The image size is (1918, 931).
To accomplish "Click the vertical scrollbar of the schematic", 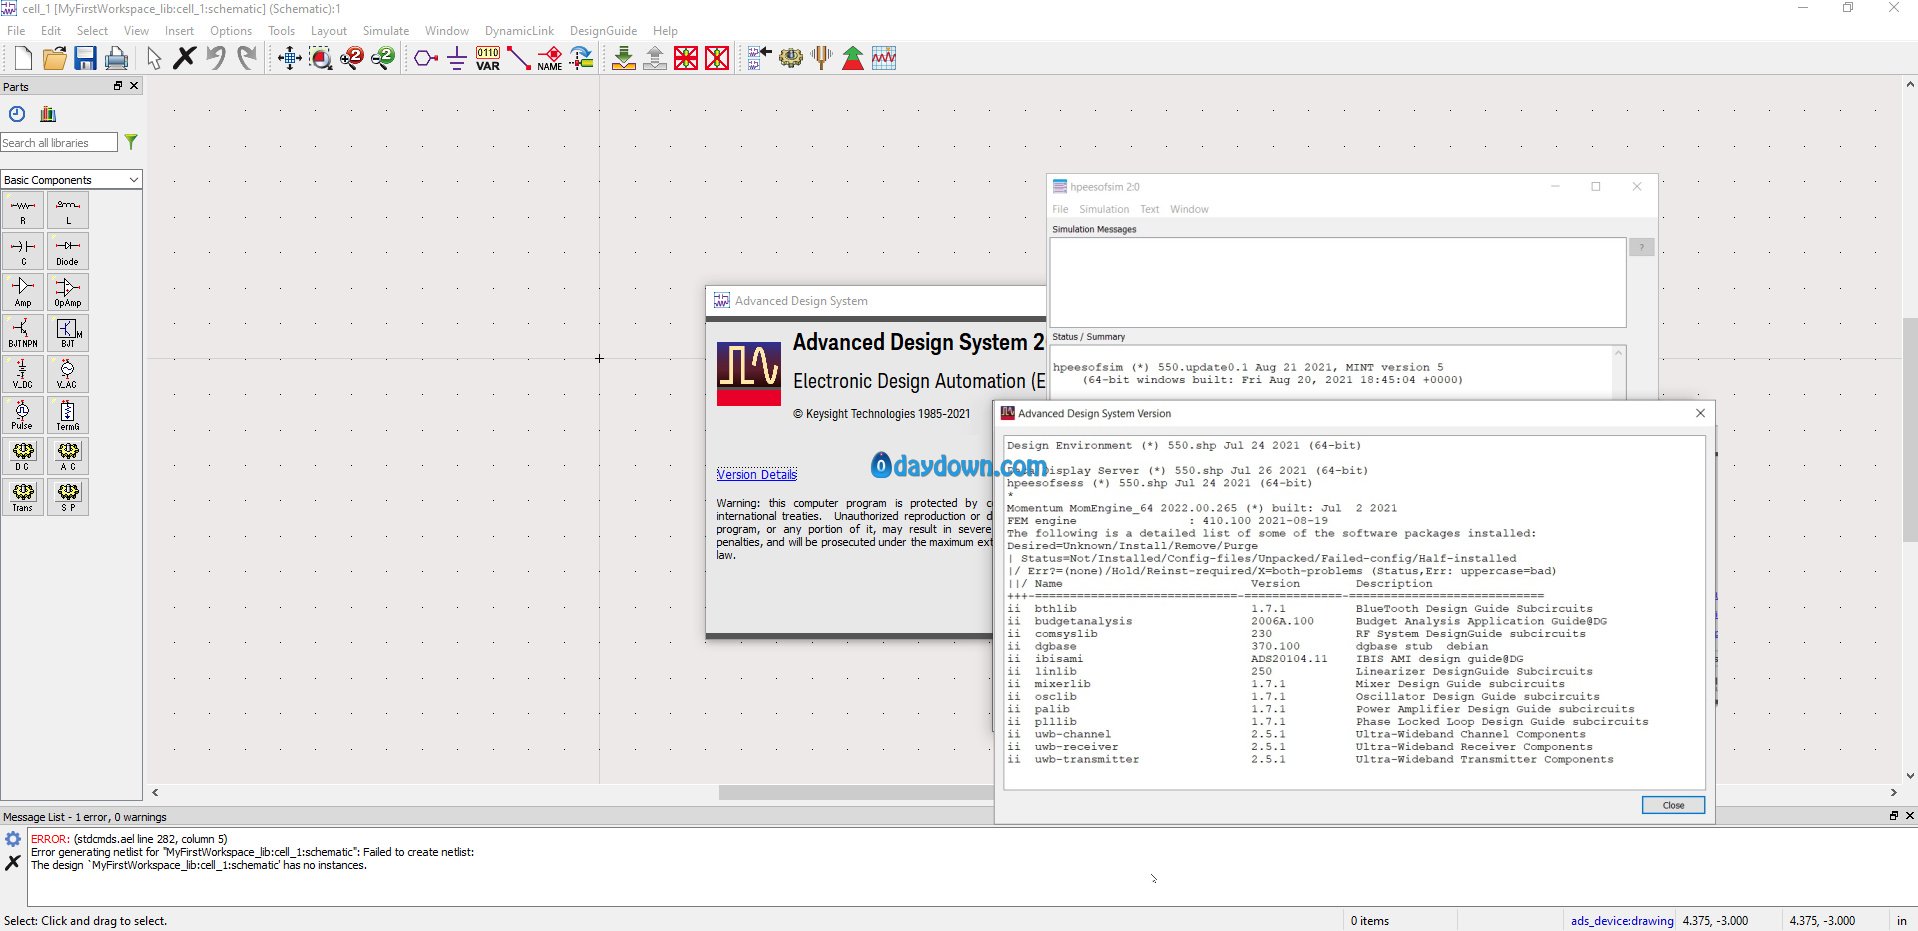I will pos(1910,430).
